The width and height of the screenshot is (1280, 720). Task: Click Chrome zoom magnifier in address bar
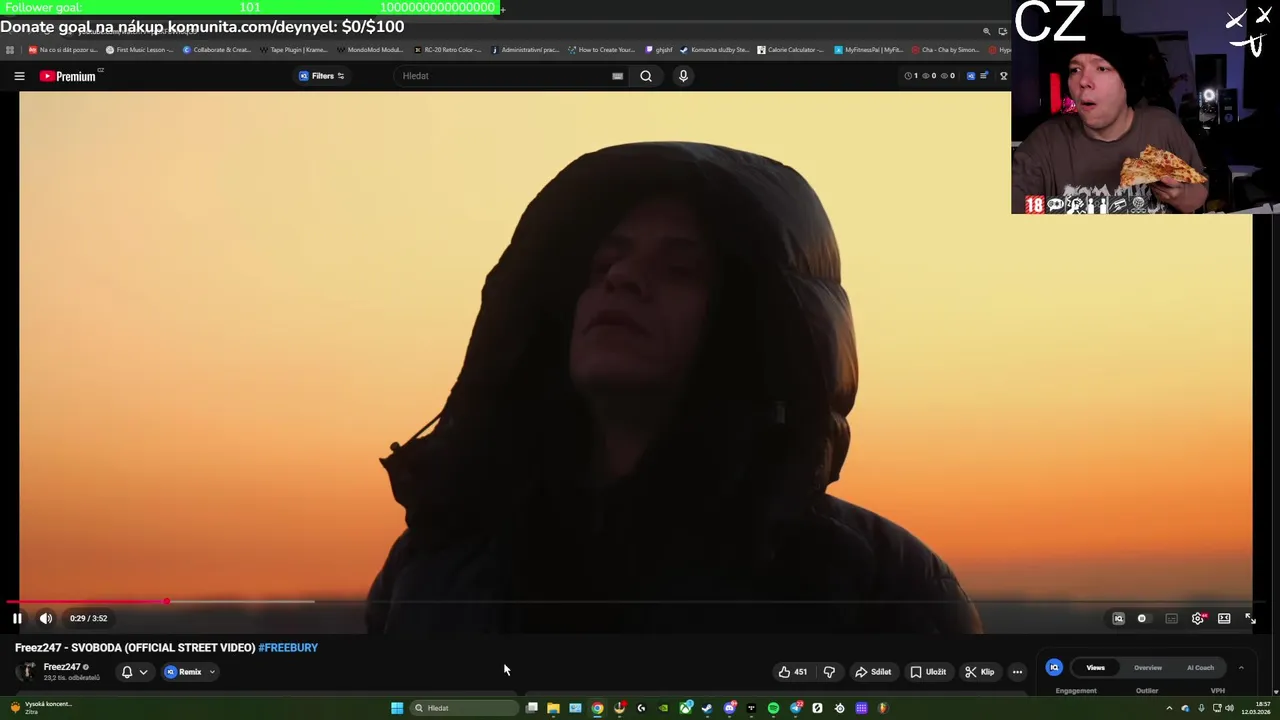pyautogui.click(x=986, y=31)
